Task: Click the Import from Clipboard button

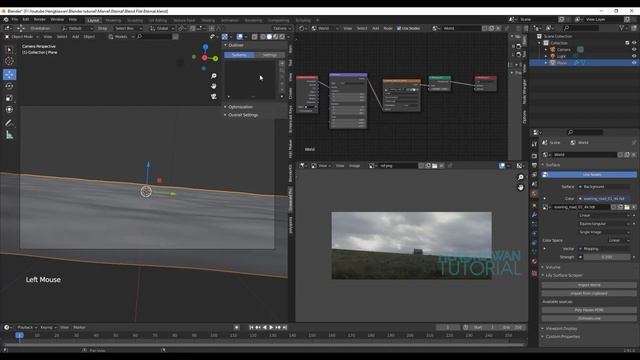Action: coord(589,293)
